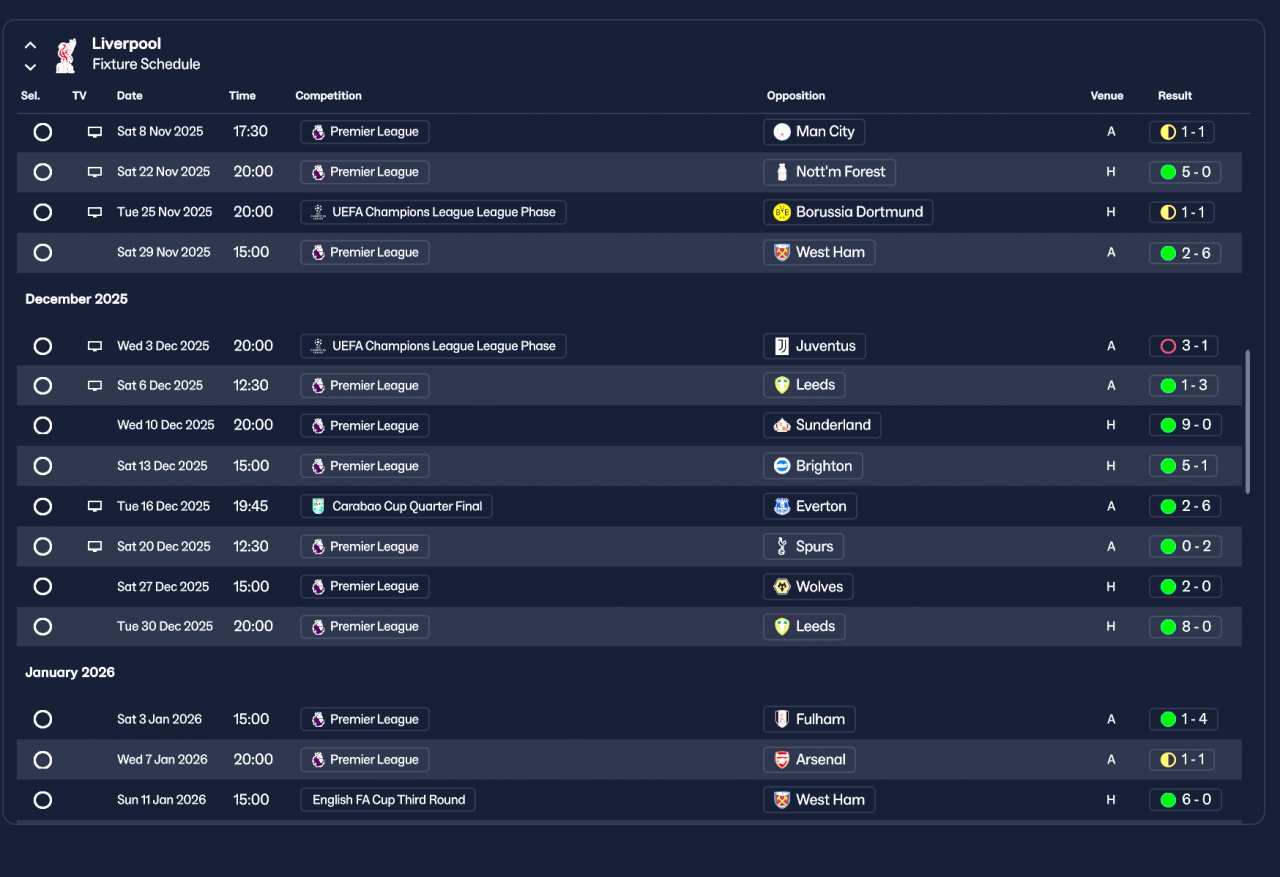The height and width of the screenshot is (877, 1280).
Task: Click the Champions League logo on Tue 25 Nov
Action: click(318, 212)
